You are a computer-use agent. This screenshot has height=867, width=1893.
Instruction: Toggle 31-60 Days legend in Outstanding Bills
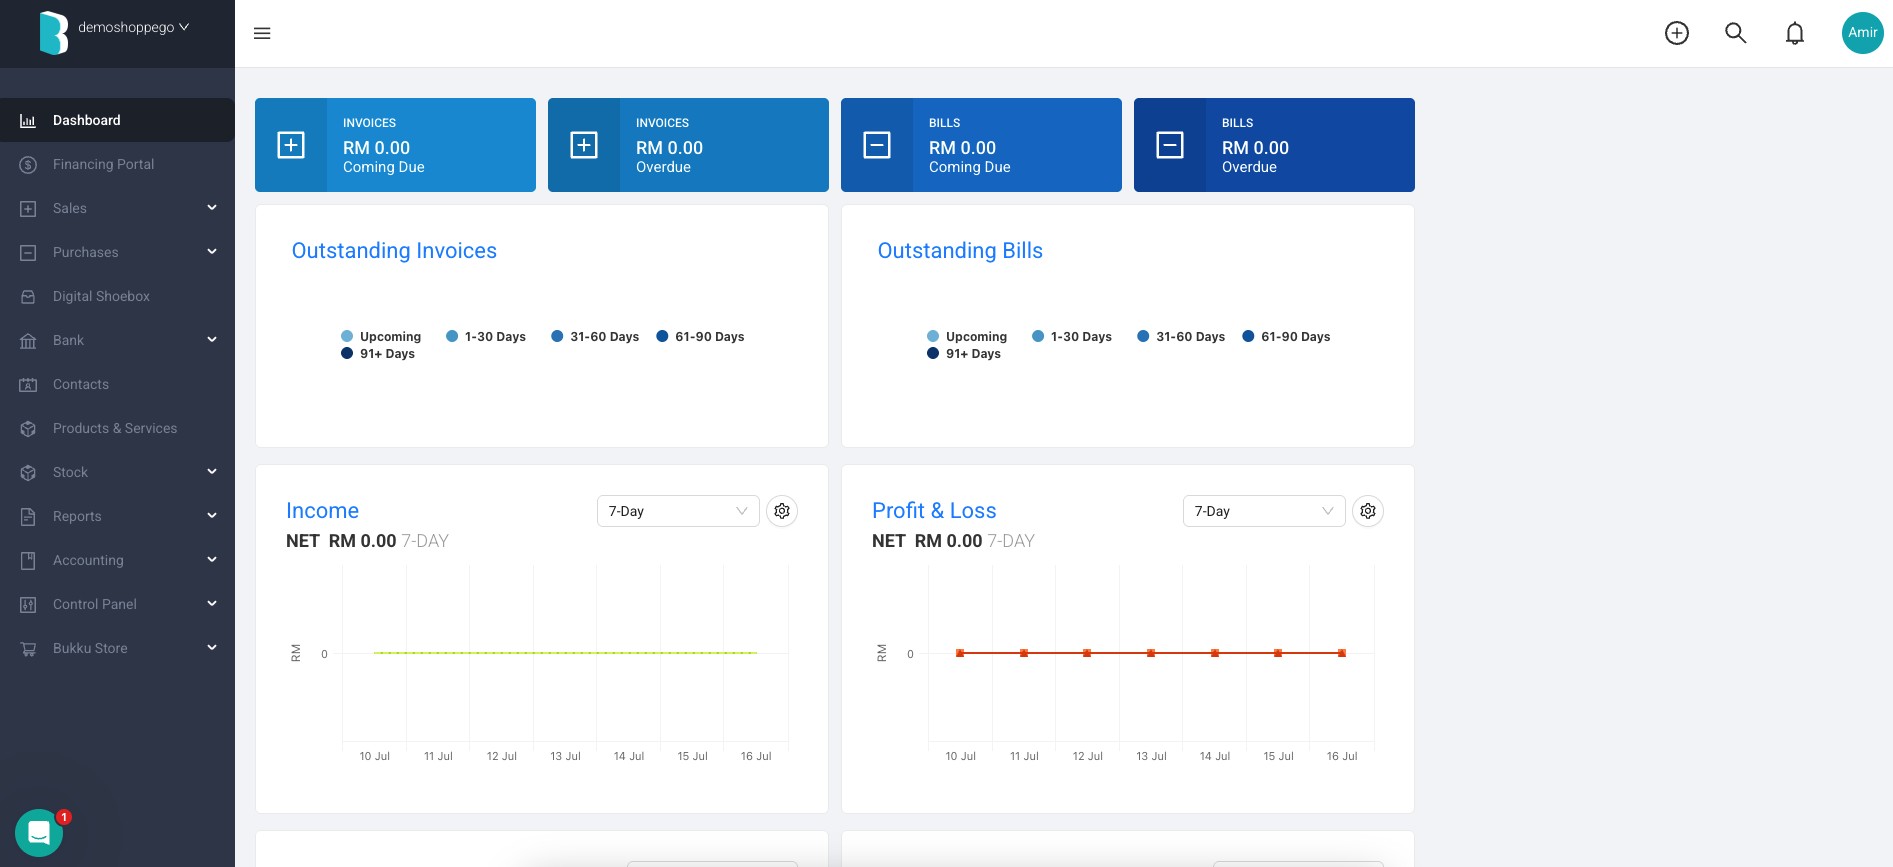click(x=1181, y=337)
